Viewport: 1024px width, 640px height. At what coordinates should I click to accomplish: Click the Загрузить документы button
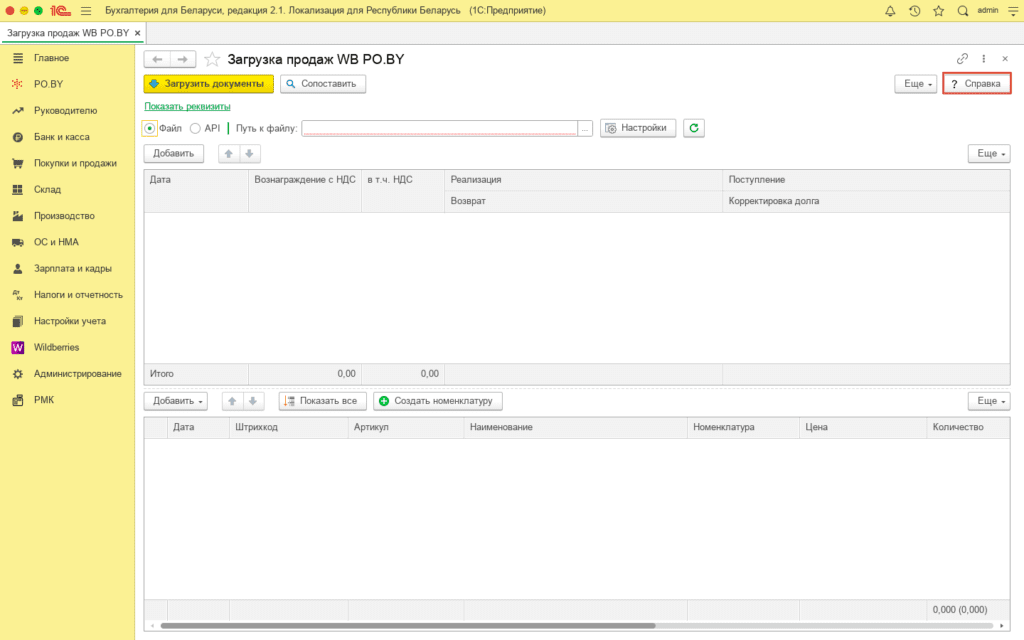click(208, 84)
